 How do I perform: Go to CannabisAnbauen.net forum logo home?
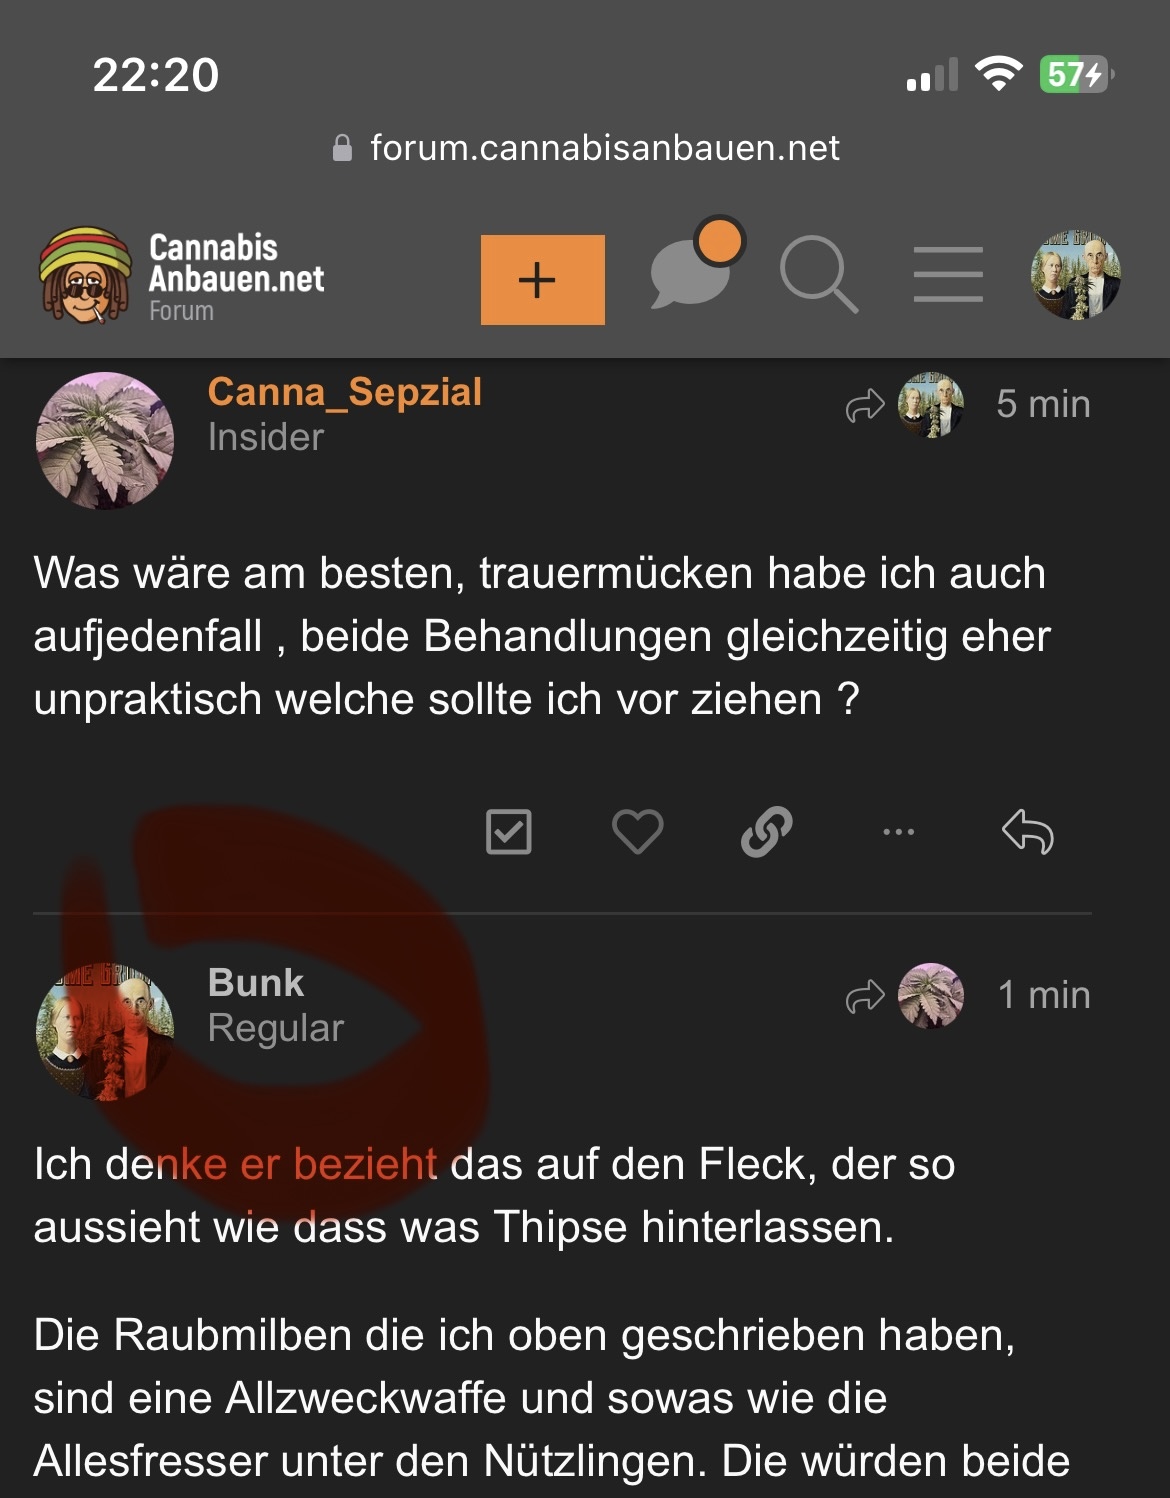point(182,275)
